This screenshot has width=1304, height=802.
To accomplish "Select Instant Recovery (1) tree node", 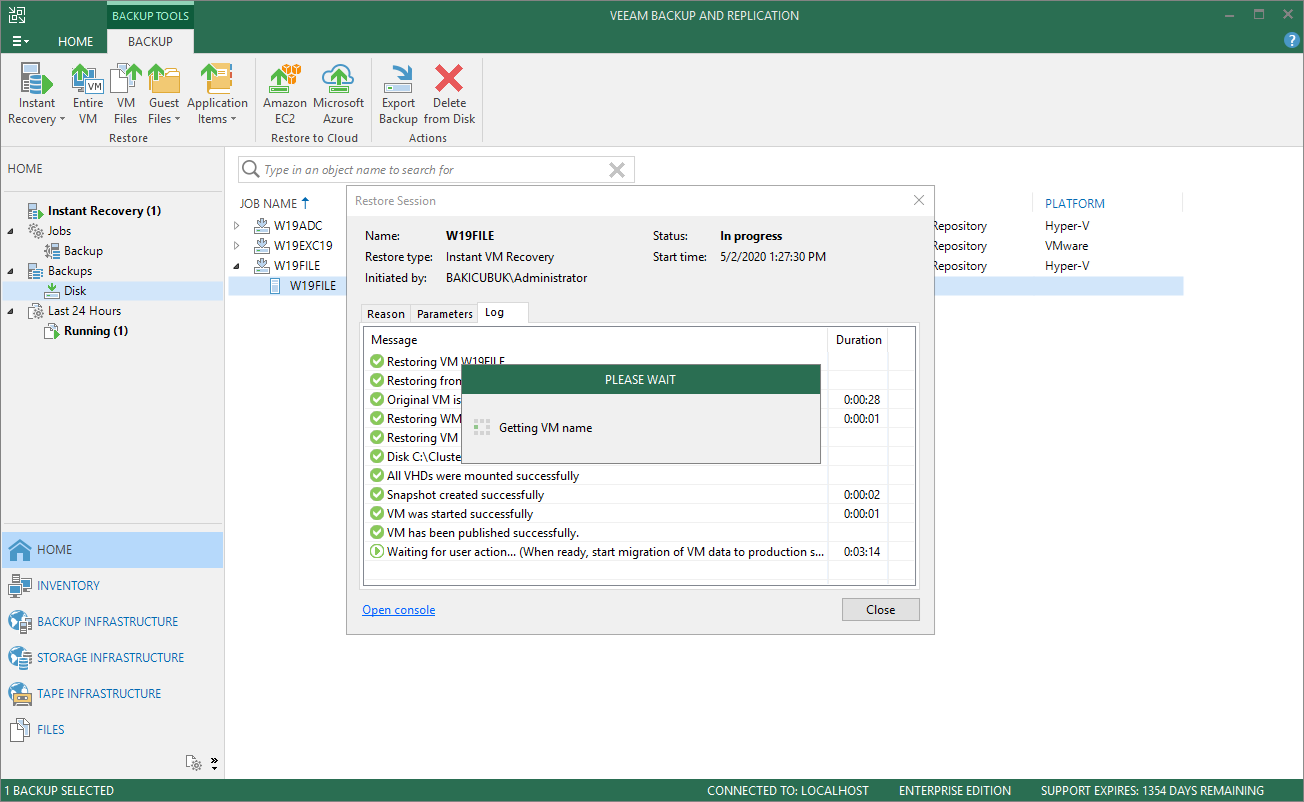I will (x=103, y=211).
